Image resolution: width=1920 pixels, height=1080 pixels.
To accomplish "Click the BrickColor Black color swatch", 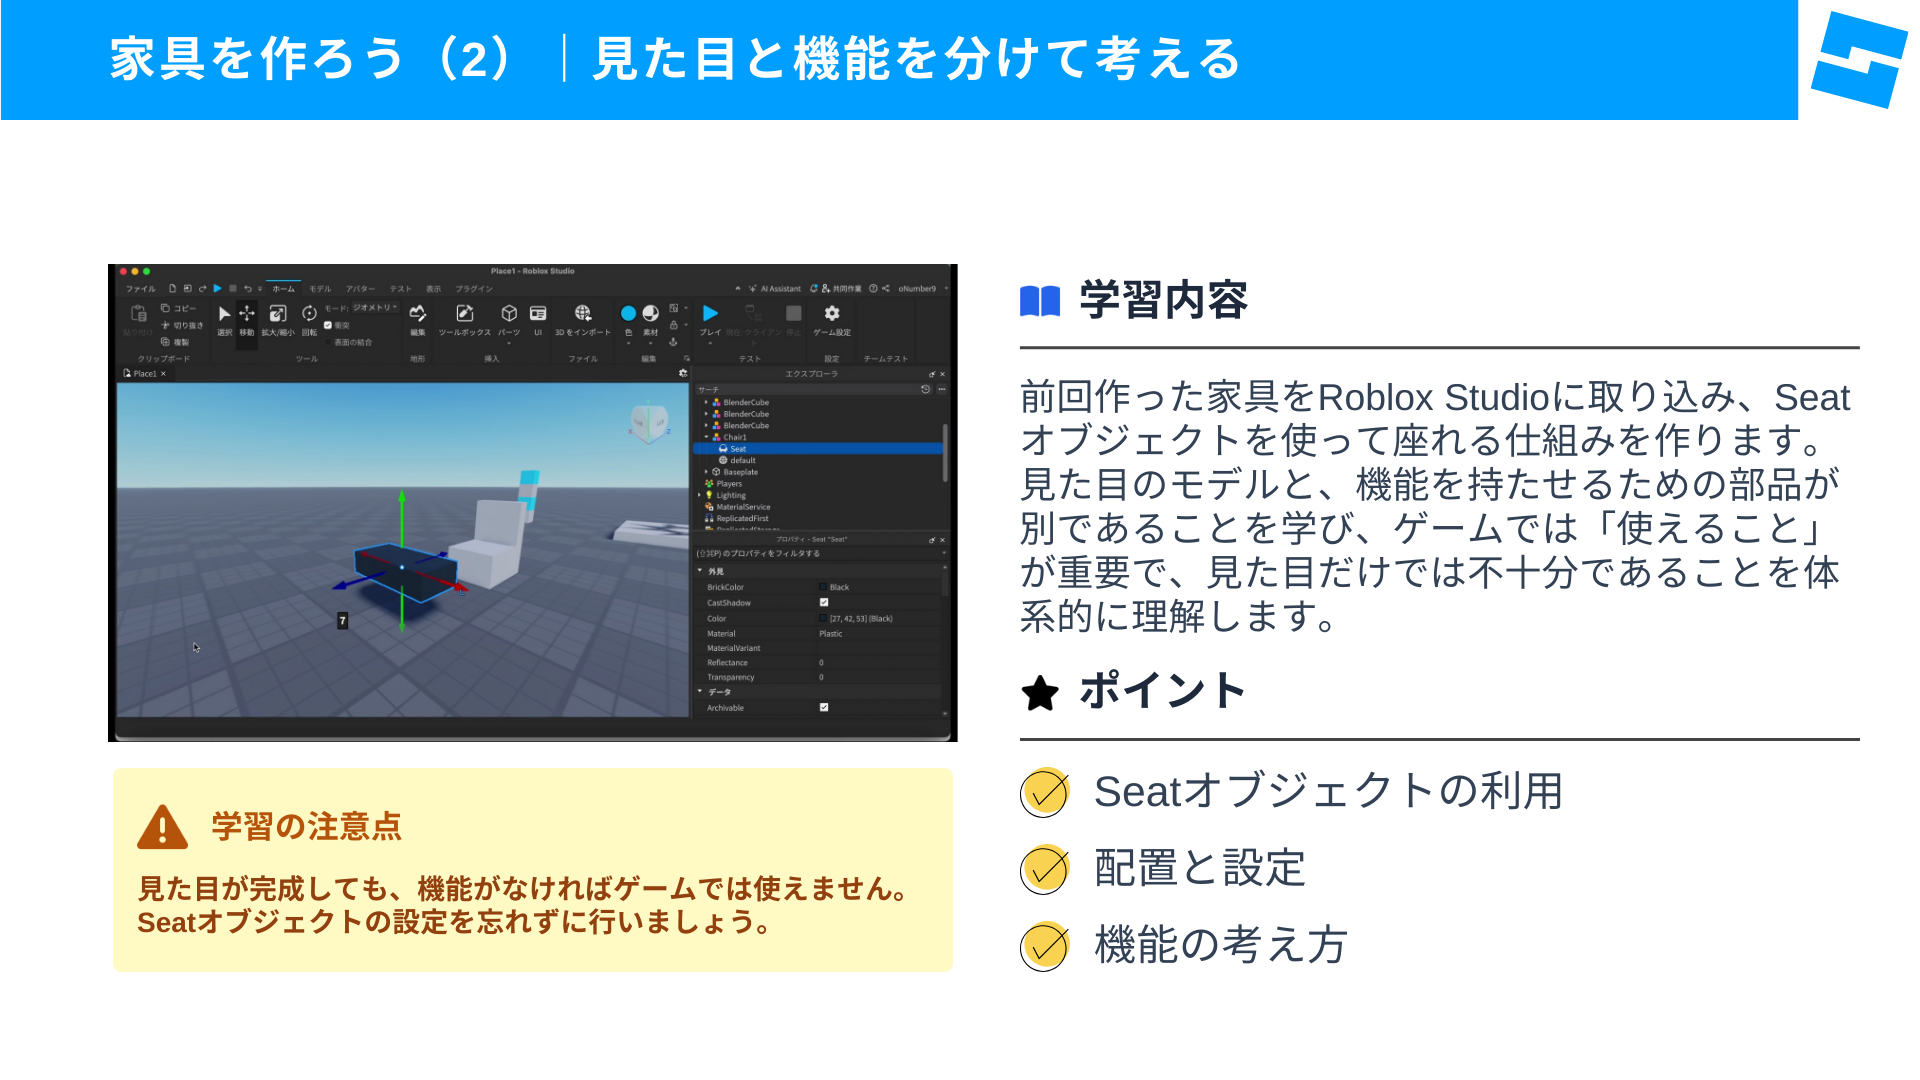I will point(824,588).
